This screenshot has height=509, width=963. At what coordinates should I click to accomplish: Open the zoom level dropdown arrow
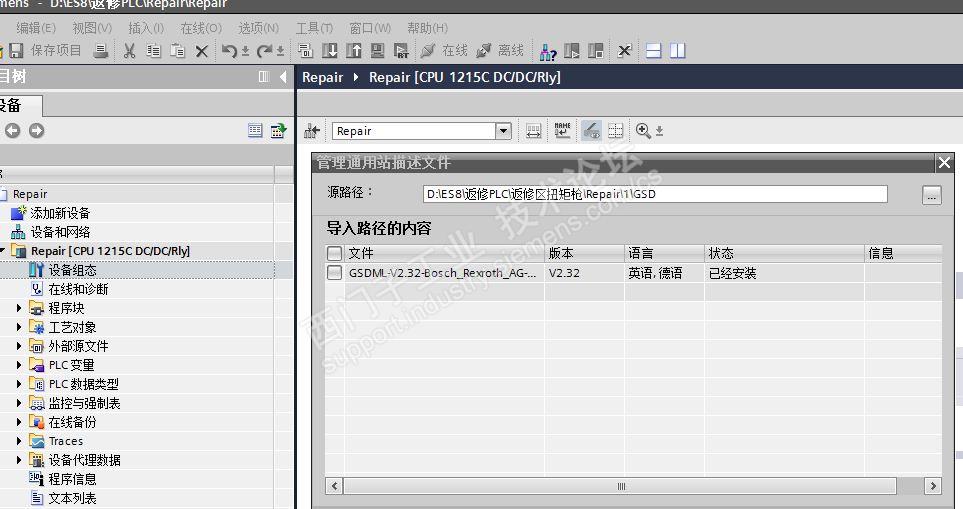tap(659, 131)
